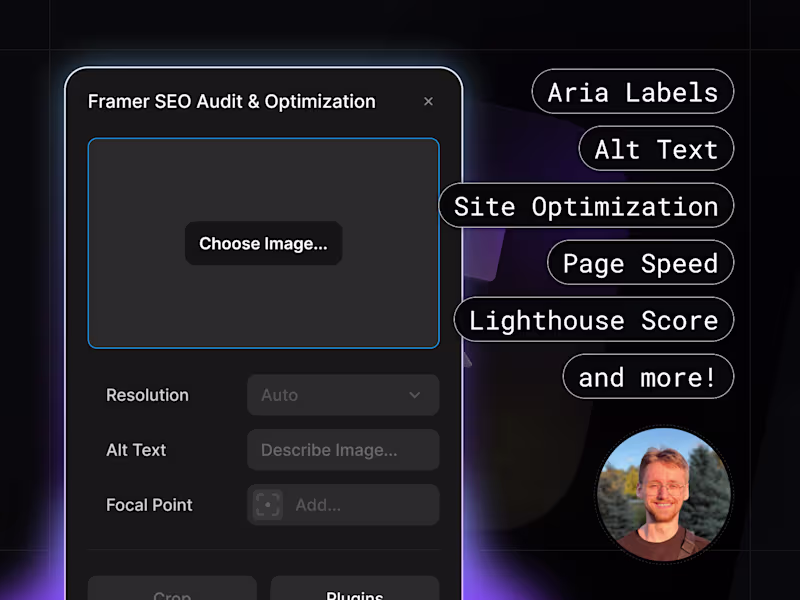Viewport: 800px width, 600px height.
Task: Click the focal point target icon
Action: coord(267,505)
